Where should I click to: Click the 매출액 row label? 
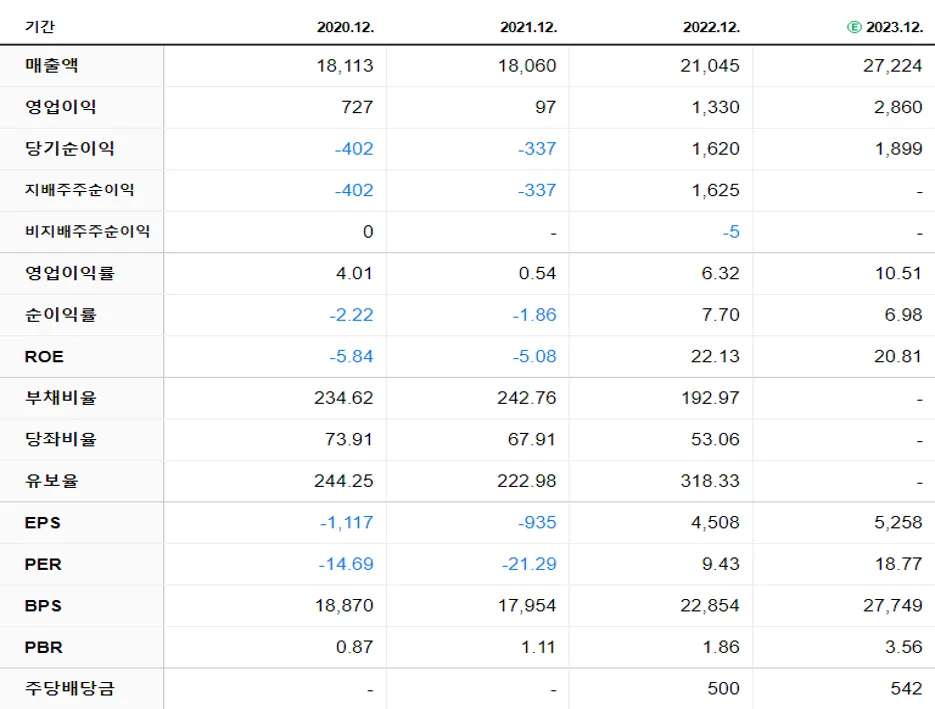[x=51, y=65]
